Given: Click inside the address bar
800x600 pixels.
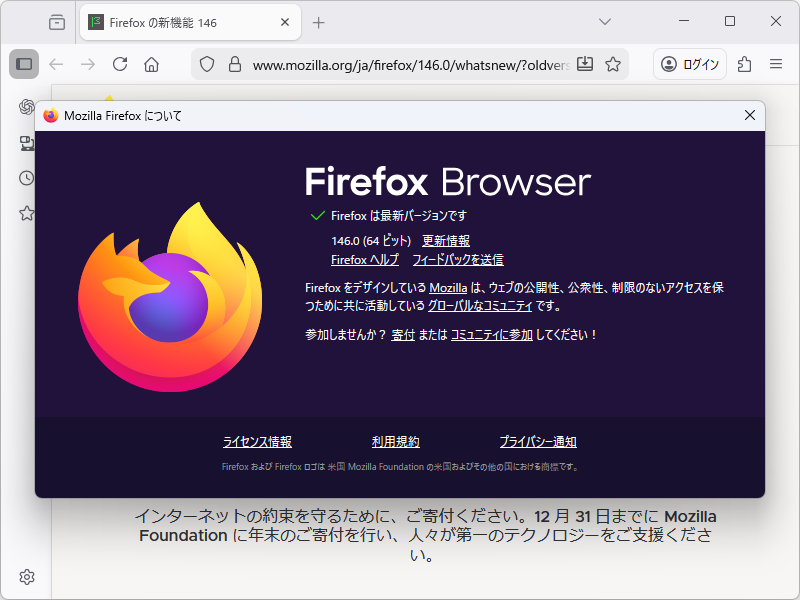Looking at the screenshot, I should pyautogui.click(x=400, y=64).
